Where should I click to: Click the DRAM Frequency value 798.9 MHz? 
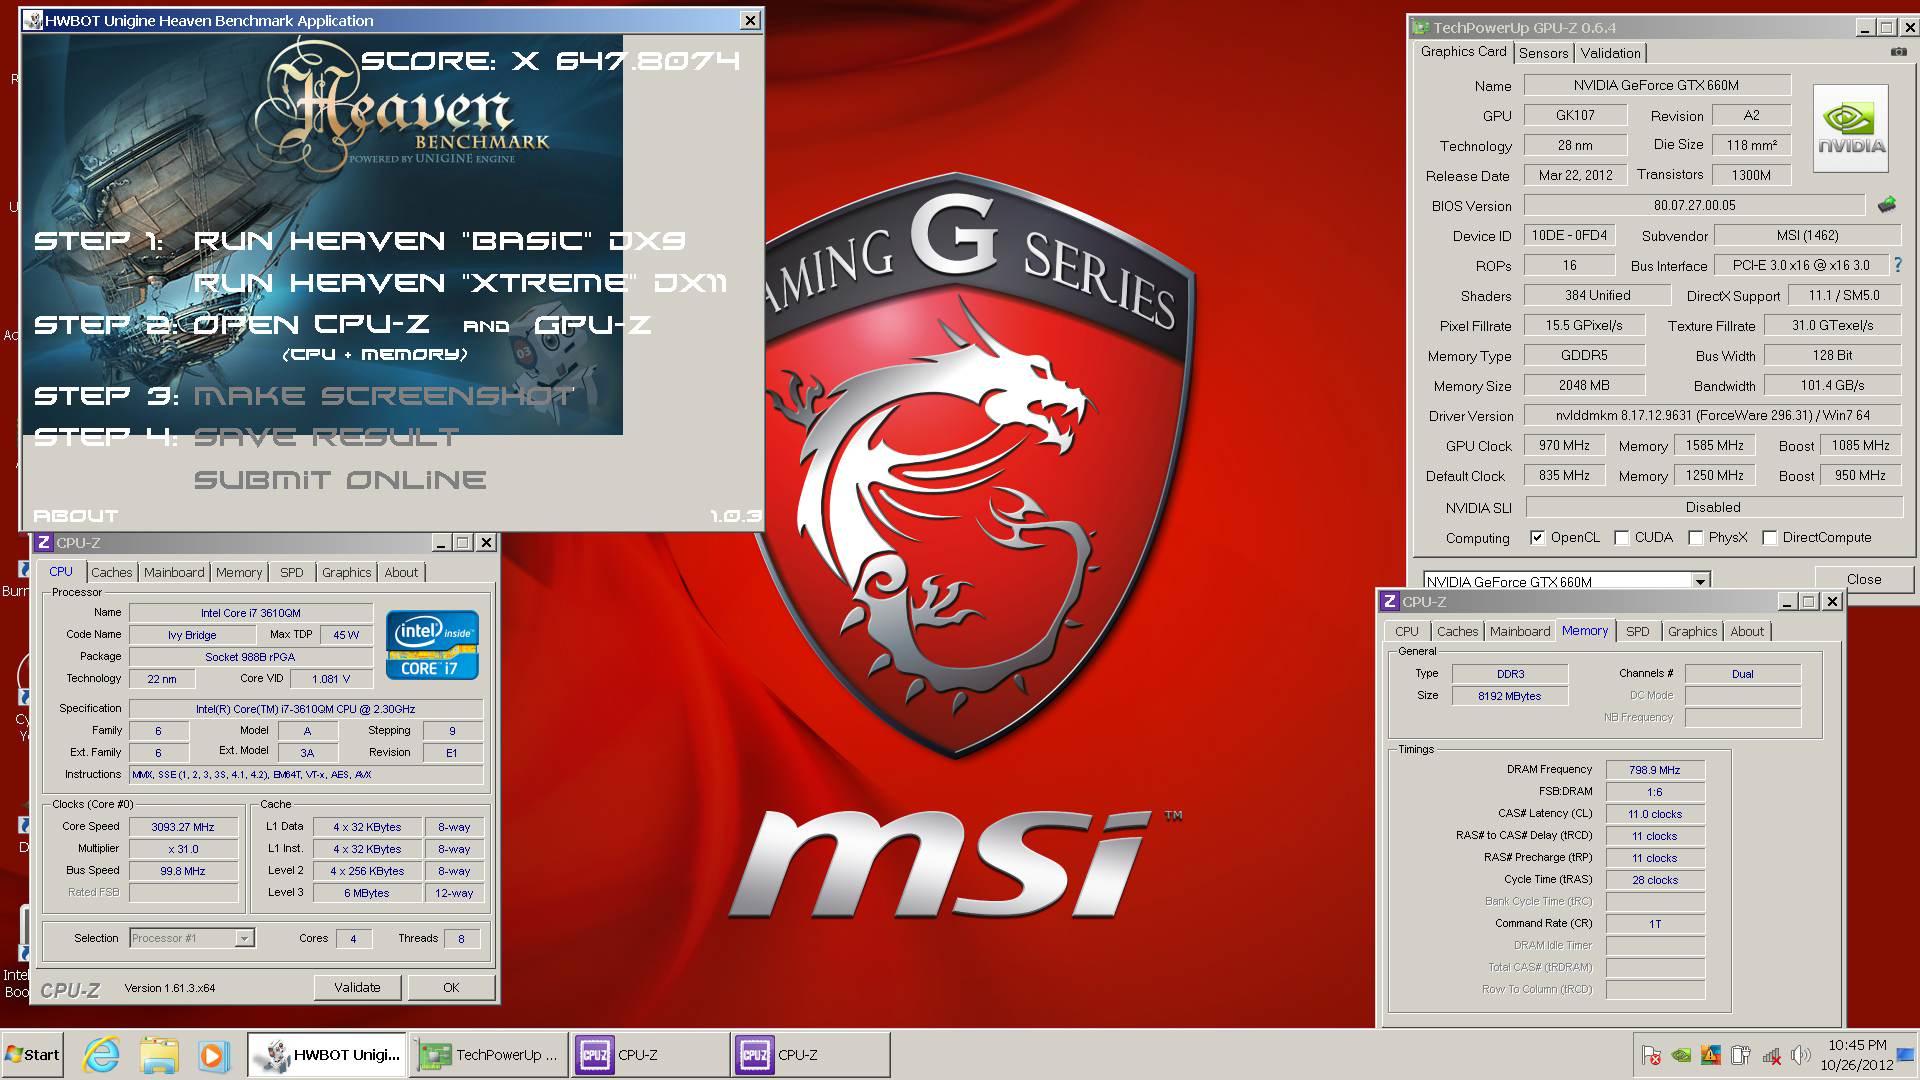pyautogui.click(x=1654, y=770)
